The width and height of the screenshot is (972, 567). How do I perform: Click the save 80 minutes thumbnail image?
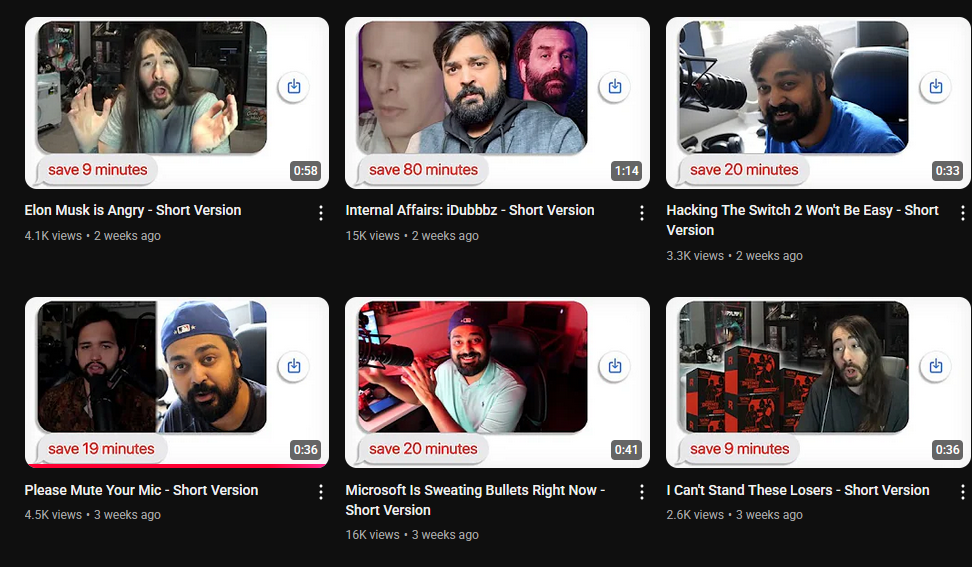(x=497, y=103)
